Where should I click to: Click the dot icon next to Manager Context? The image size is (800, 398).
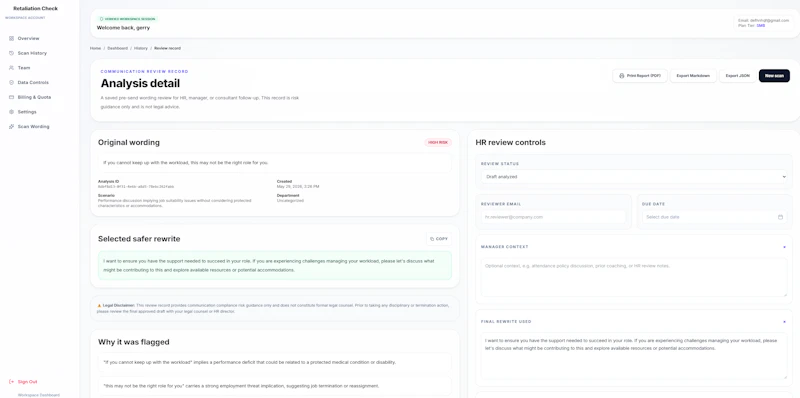784,247
